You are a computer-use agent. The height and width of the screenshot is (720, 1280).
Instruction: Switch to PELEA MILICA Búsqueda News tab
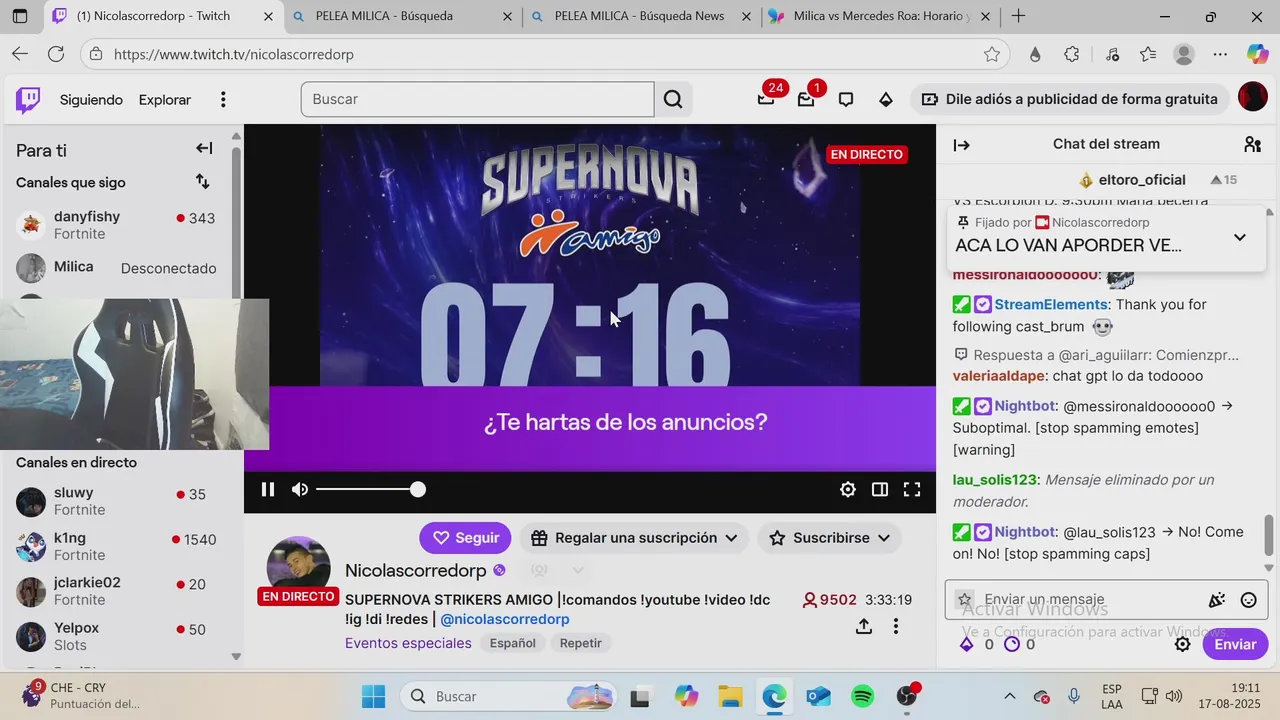640,16
